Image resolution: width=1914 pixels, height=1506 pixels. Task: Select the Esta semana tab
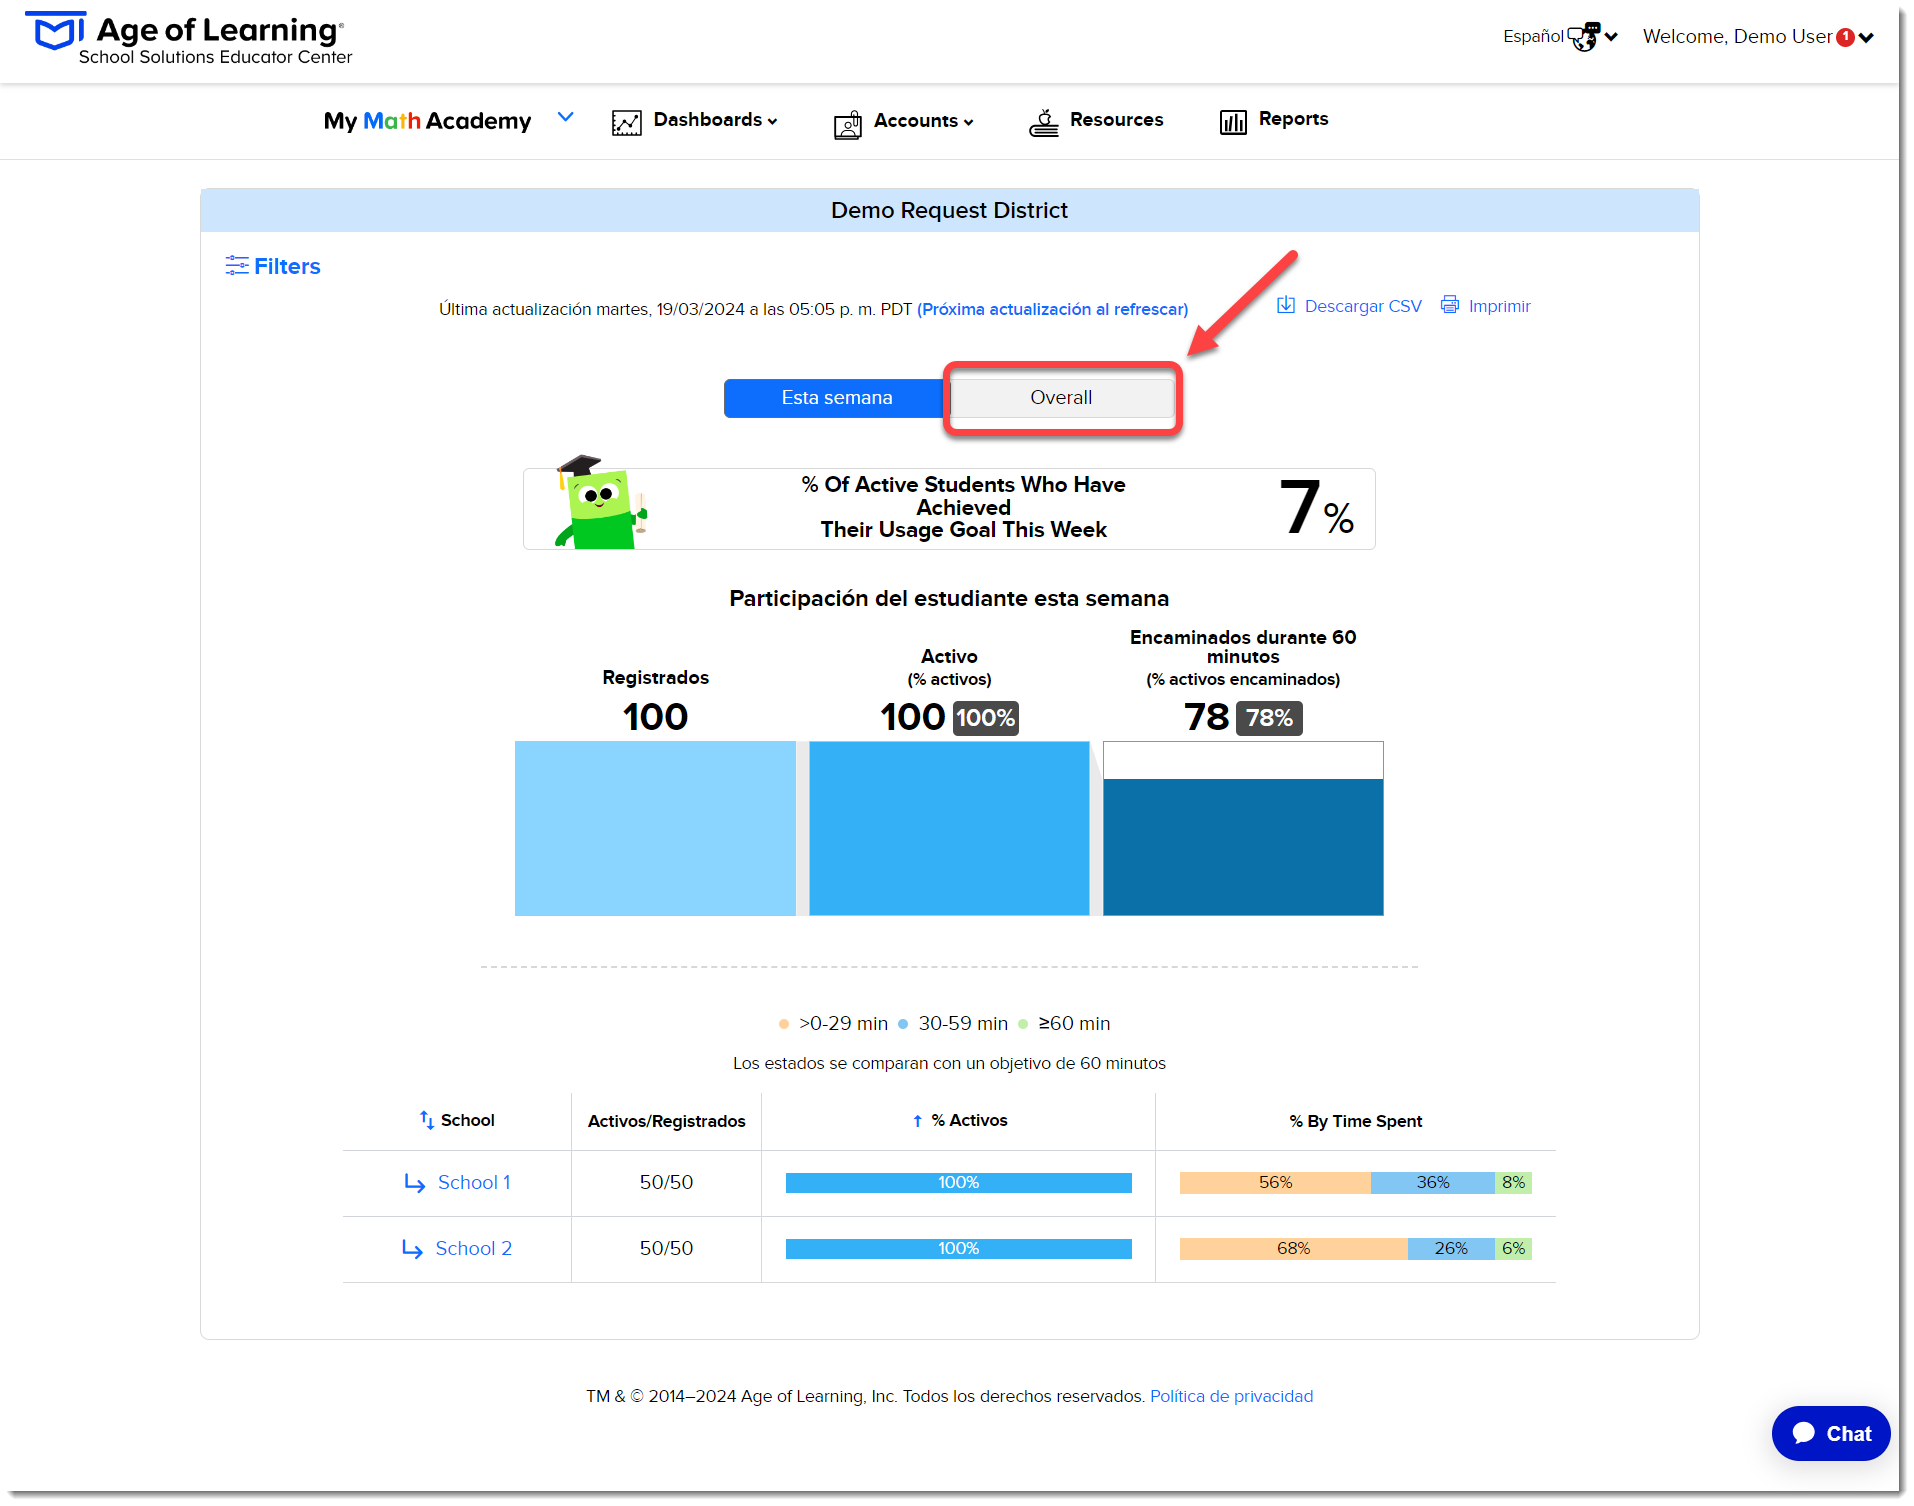point(836,398)
